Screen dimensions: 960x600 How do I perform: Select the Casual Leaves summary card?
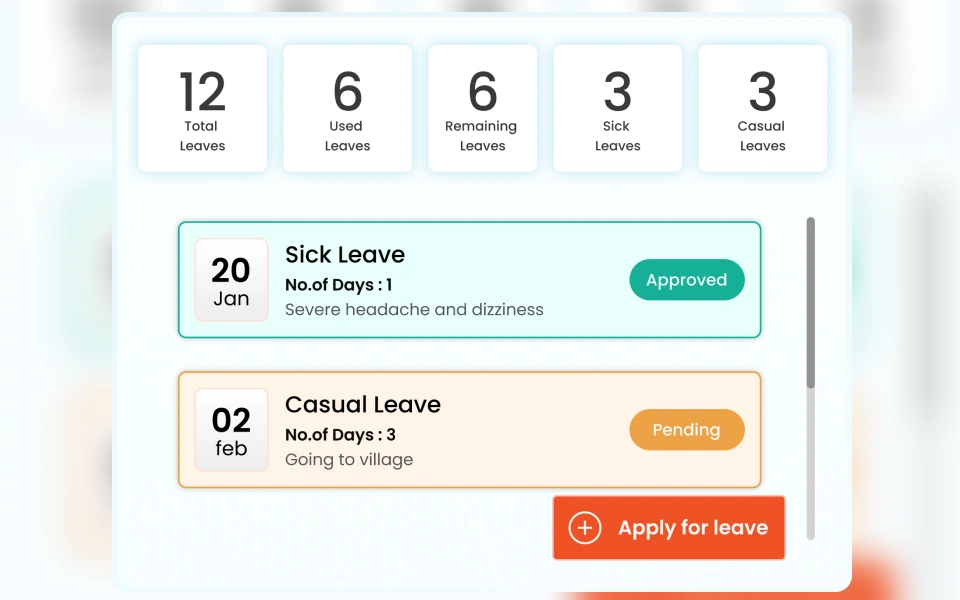pyautogui.click(x=762, y=108)
